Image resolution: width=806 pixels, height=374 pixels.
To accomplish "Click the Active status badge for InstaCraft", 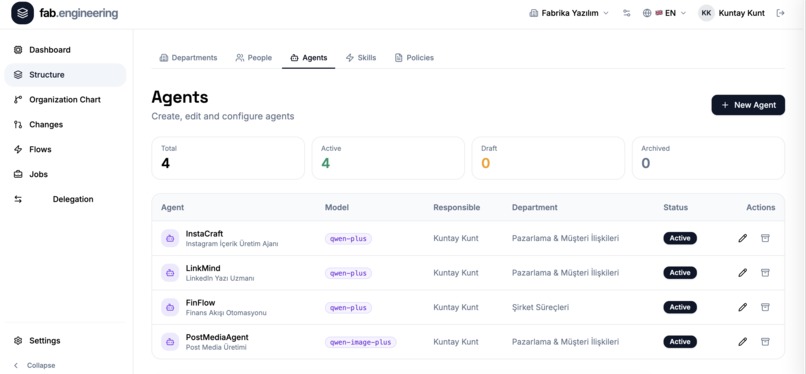I will [680, 238].
